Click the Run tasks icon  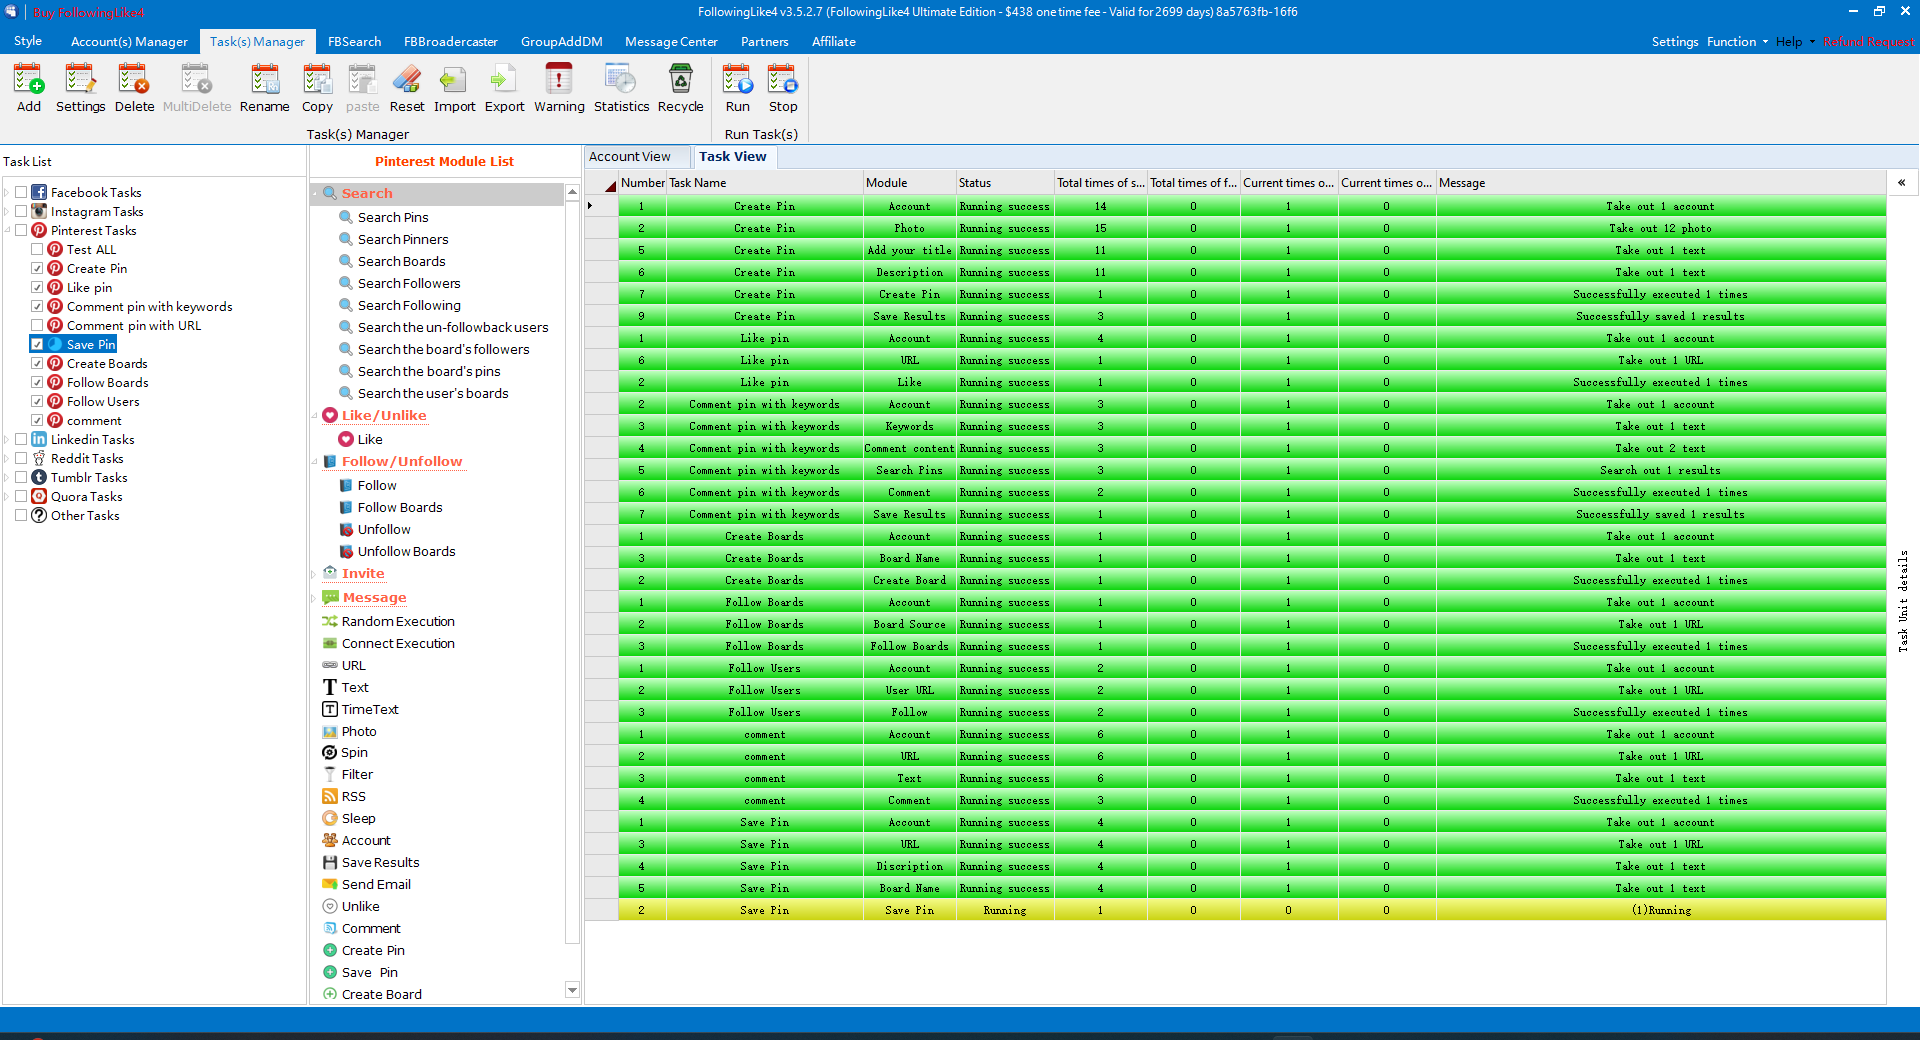[x=738, y=88]
